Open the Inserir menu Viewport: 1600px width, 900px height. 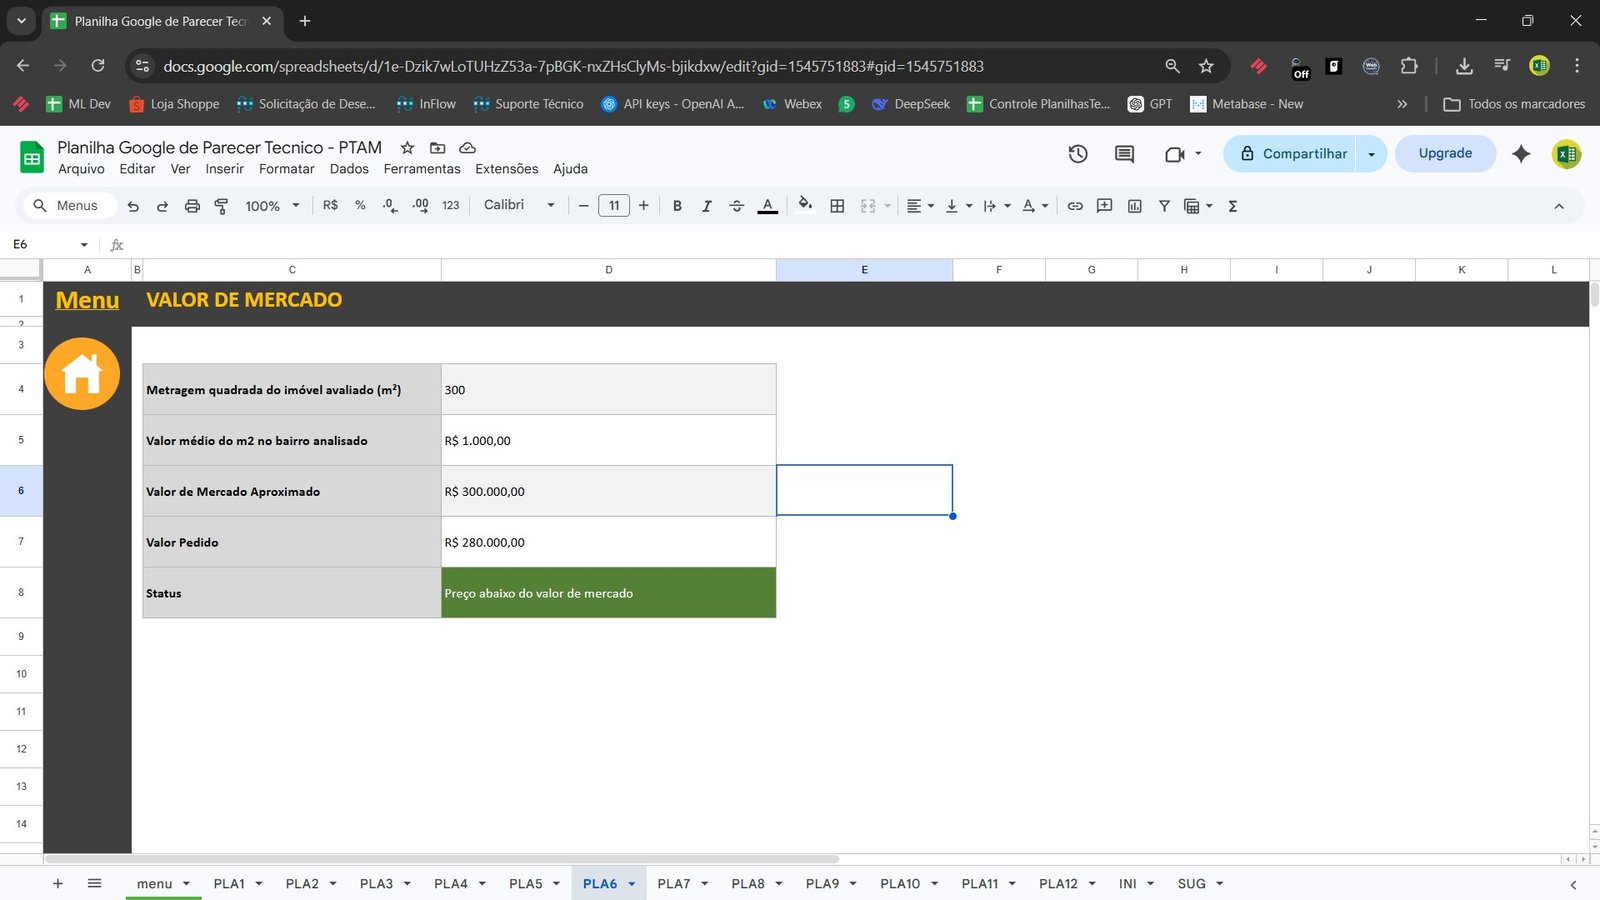224,168
